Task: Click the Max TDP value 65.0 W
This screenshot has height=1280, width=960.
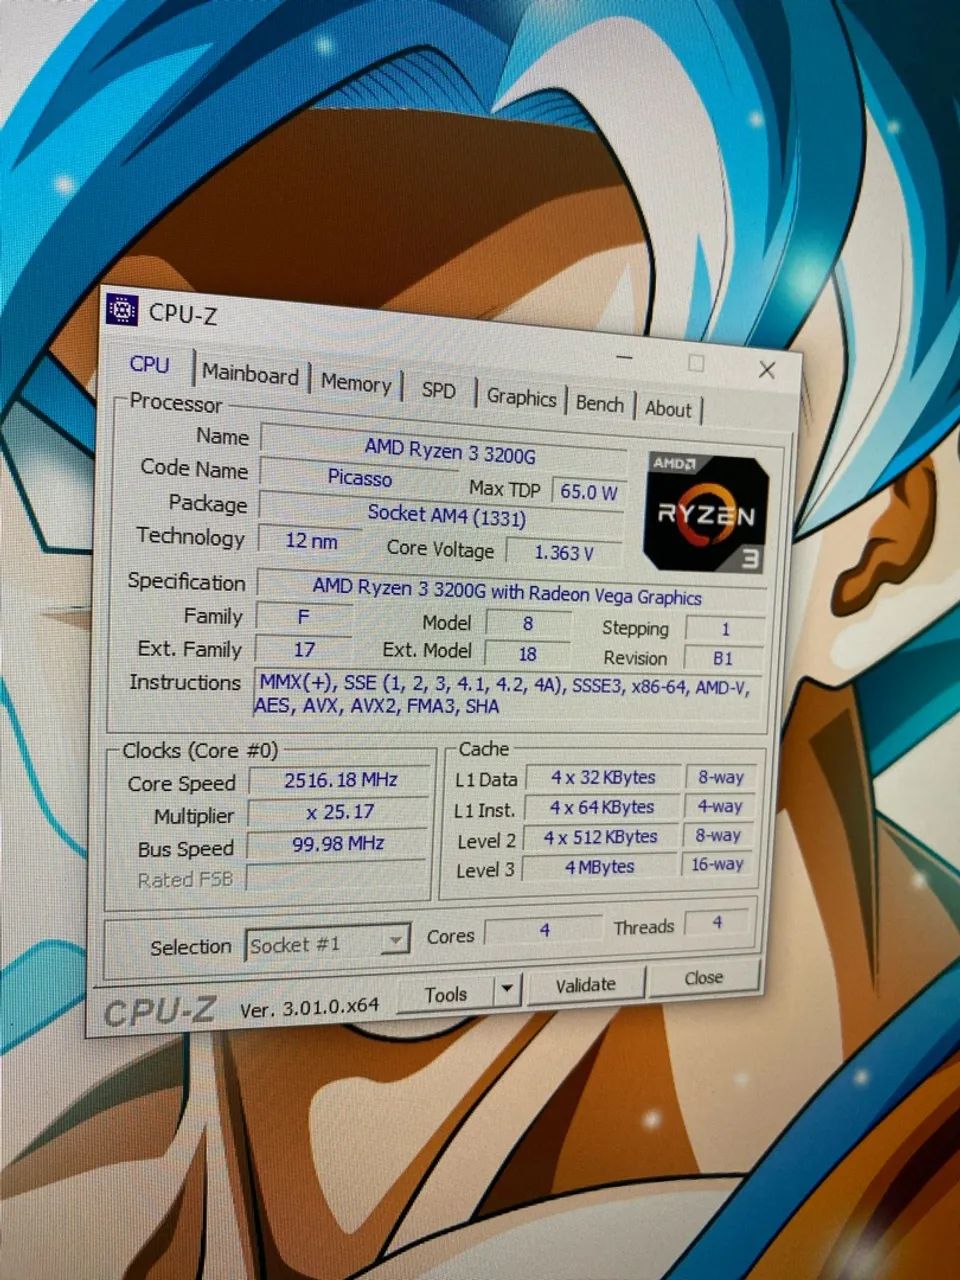Action: tap(588, 492)
